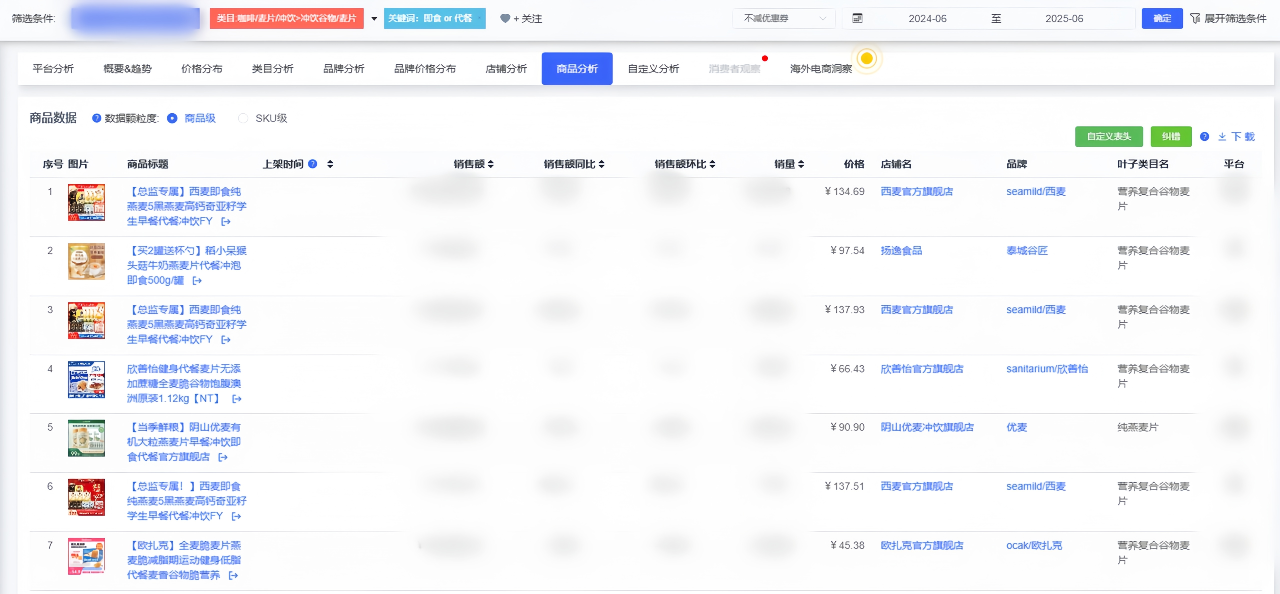The image size is (1280, 594).
Task: Open product title 欣善怡健身代餐麦片
Action: (184, 384)
